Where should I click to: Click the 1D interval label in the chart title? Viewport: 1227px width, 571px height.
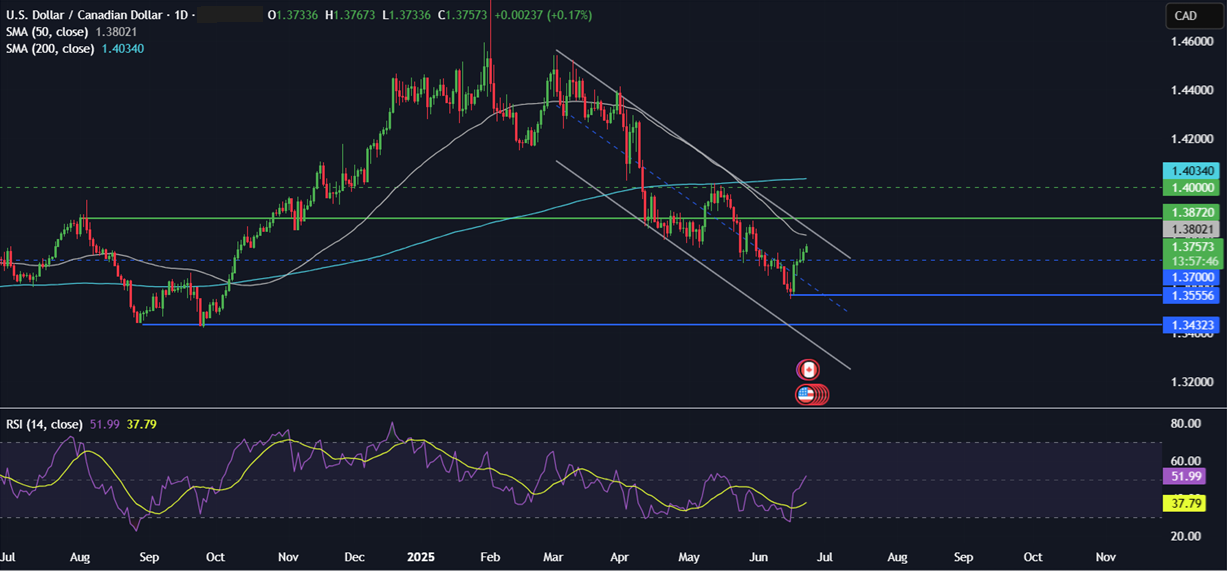[x=180, y=17]
